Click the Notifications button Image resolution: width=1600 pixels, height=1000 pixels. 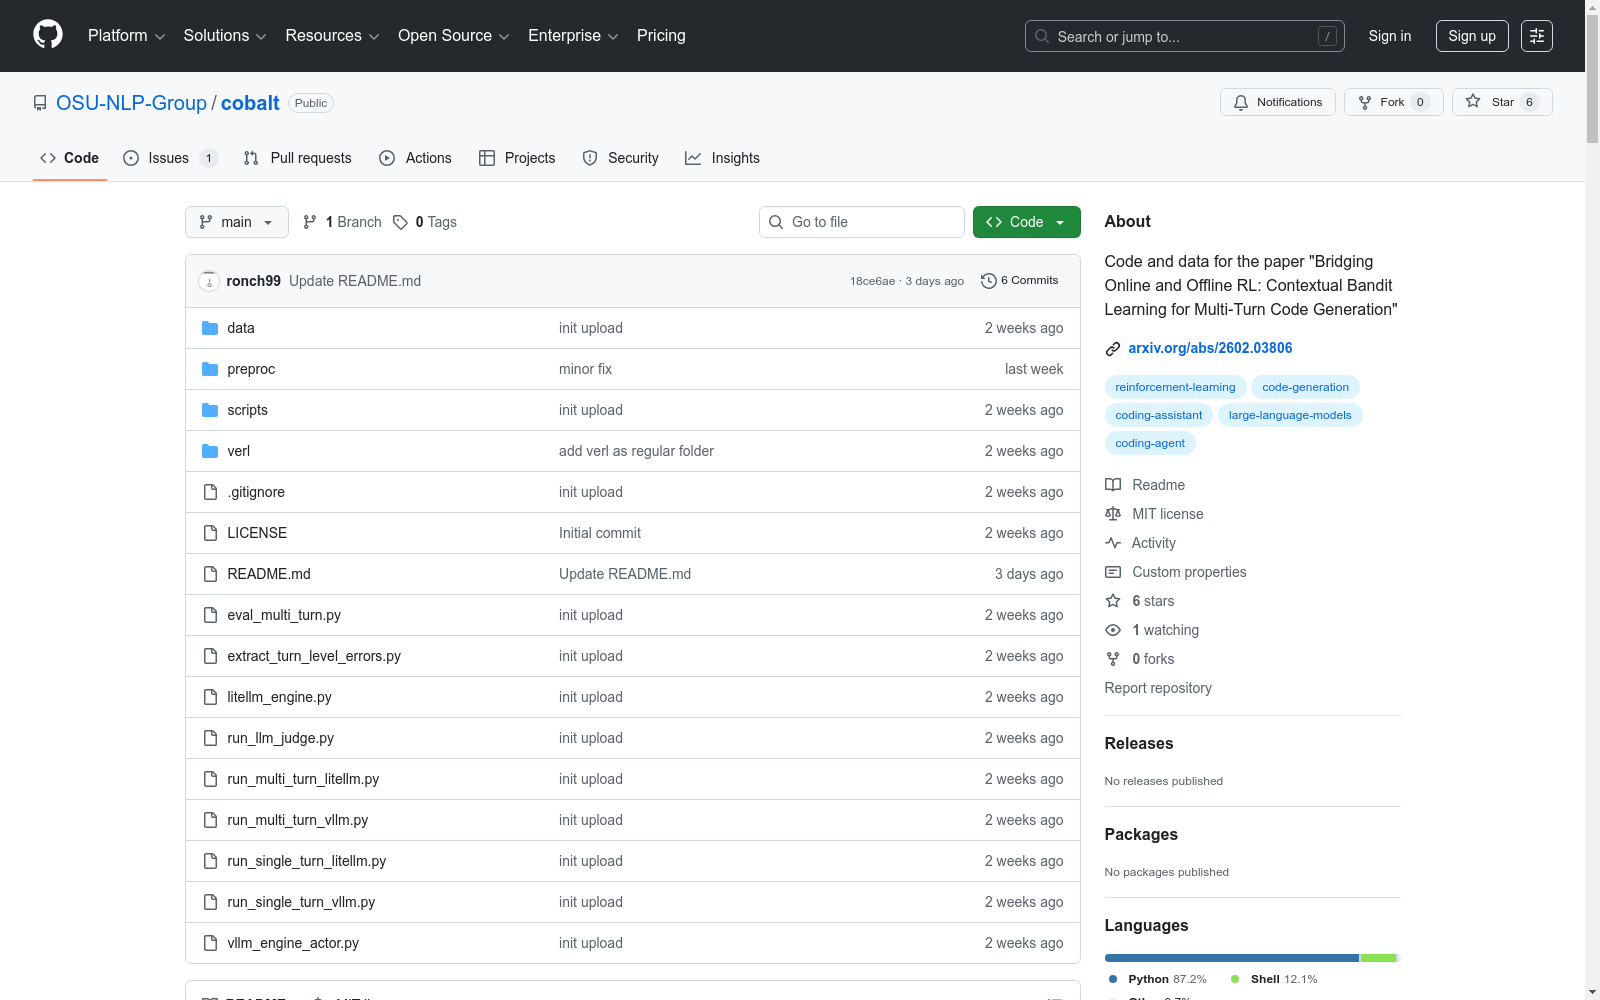[1278, 102]
